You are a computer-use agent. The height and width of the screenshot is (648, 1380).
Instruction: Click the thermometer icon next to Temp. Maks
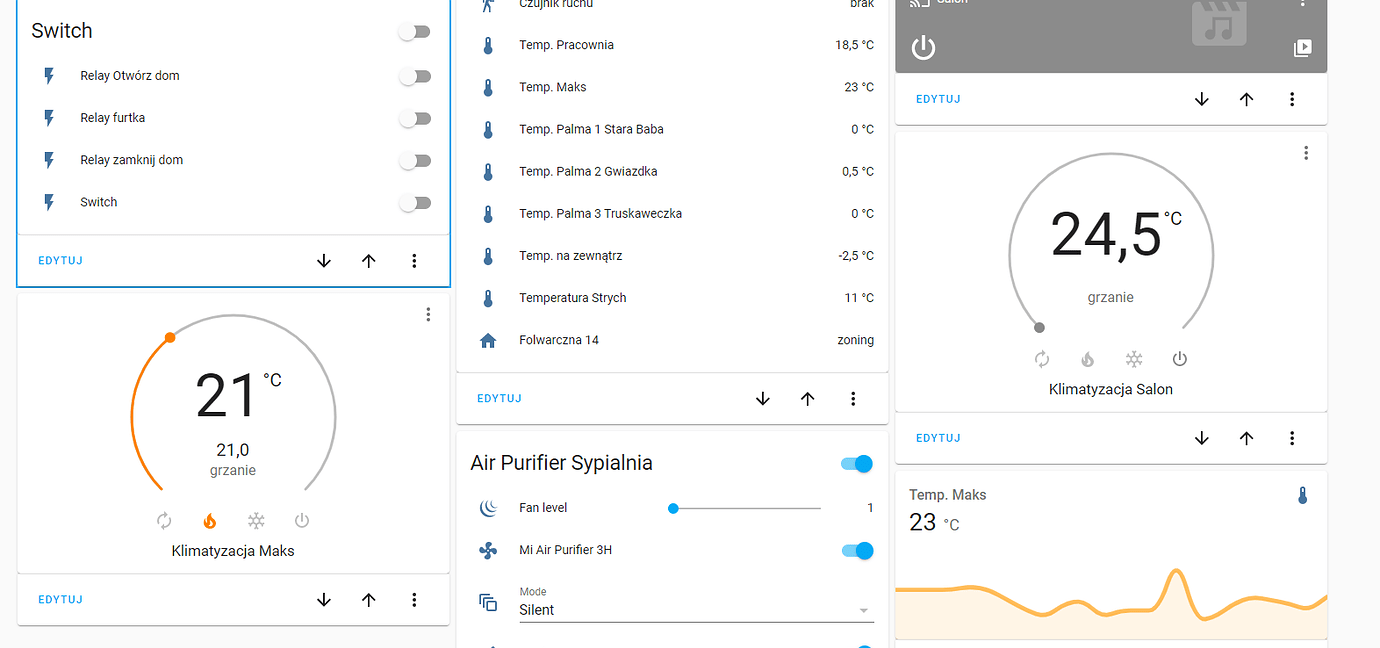coord(487,87)
